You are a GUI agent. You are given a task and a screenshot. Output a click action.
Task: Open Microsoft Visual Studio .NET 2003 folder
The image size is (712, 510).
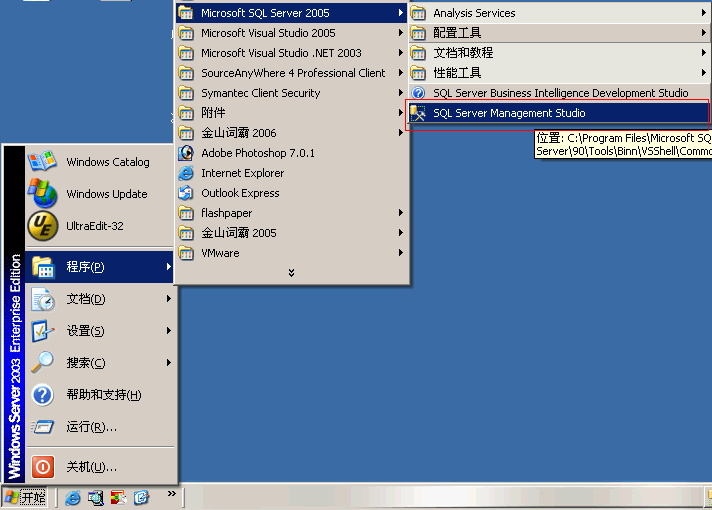click(x=291, y=53)
